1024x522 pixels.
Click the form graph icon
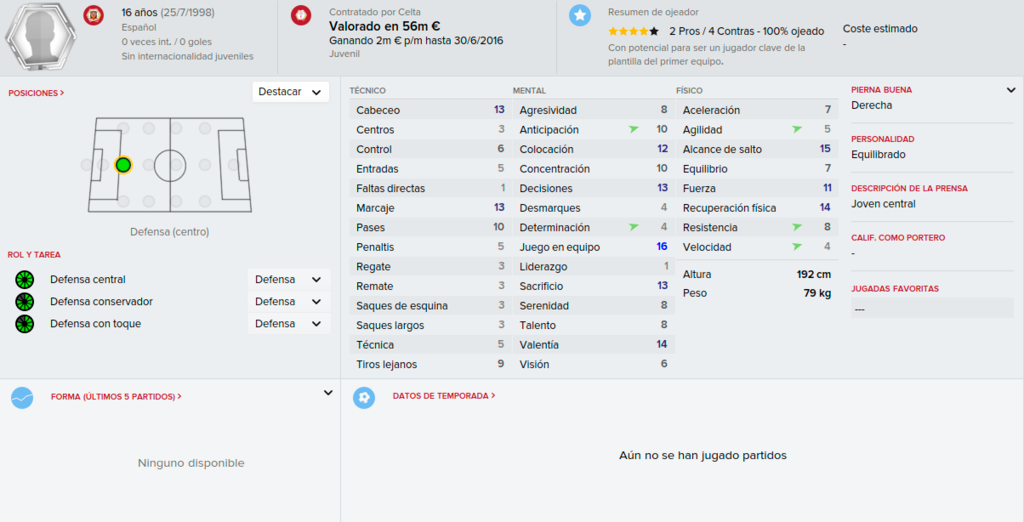coord(22,397)
